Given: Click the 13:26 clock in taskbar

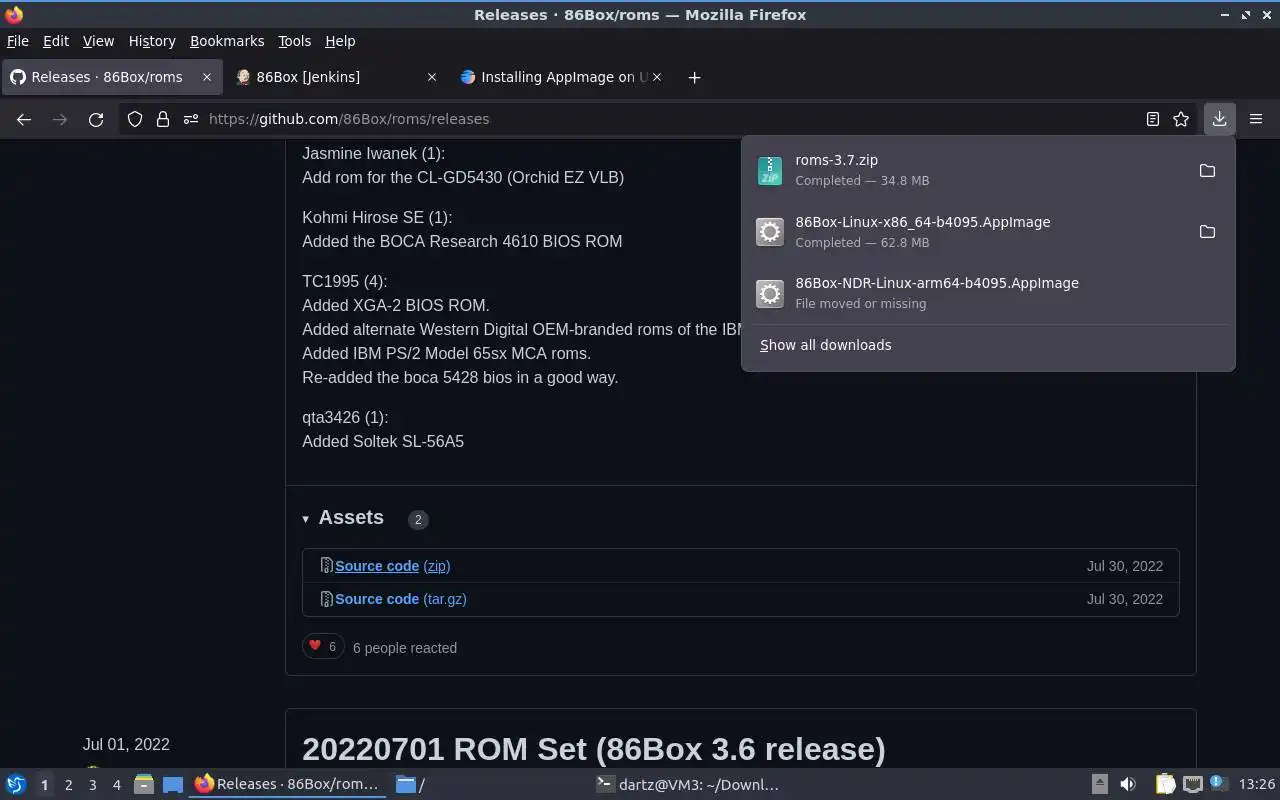Looking at the screenshot, I should coord(1256,785).
